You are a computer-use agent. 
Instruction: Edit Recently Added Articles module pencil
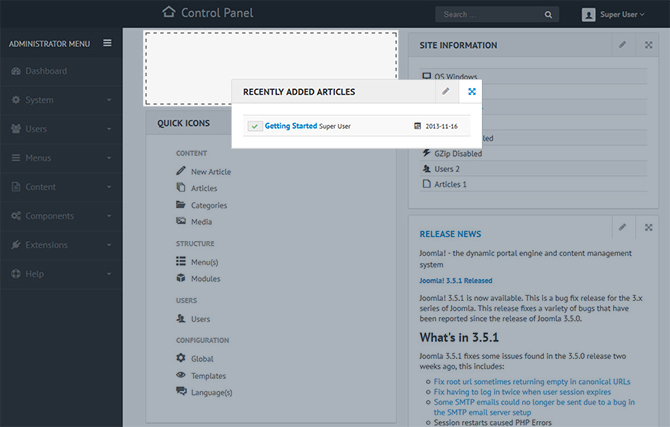(x=446, y=91)
